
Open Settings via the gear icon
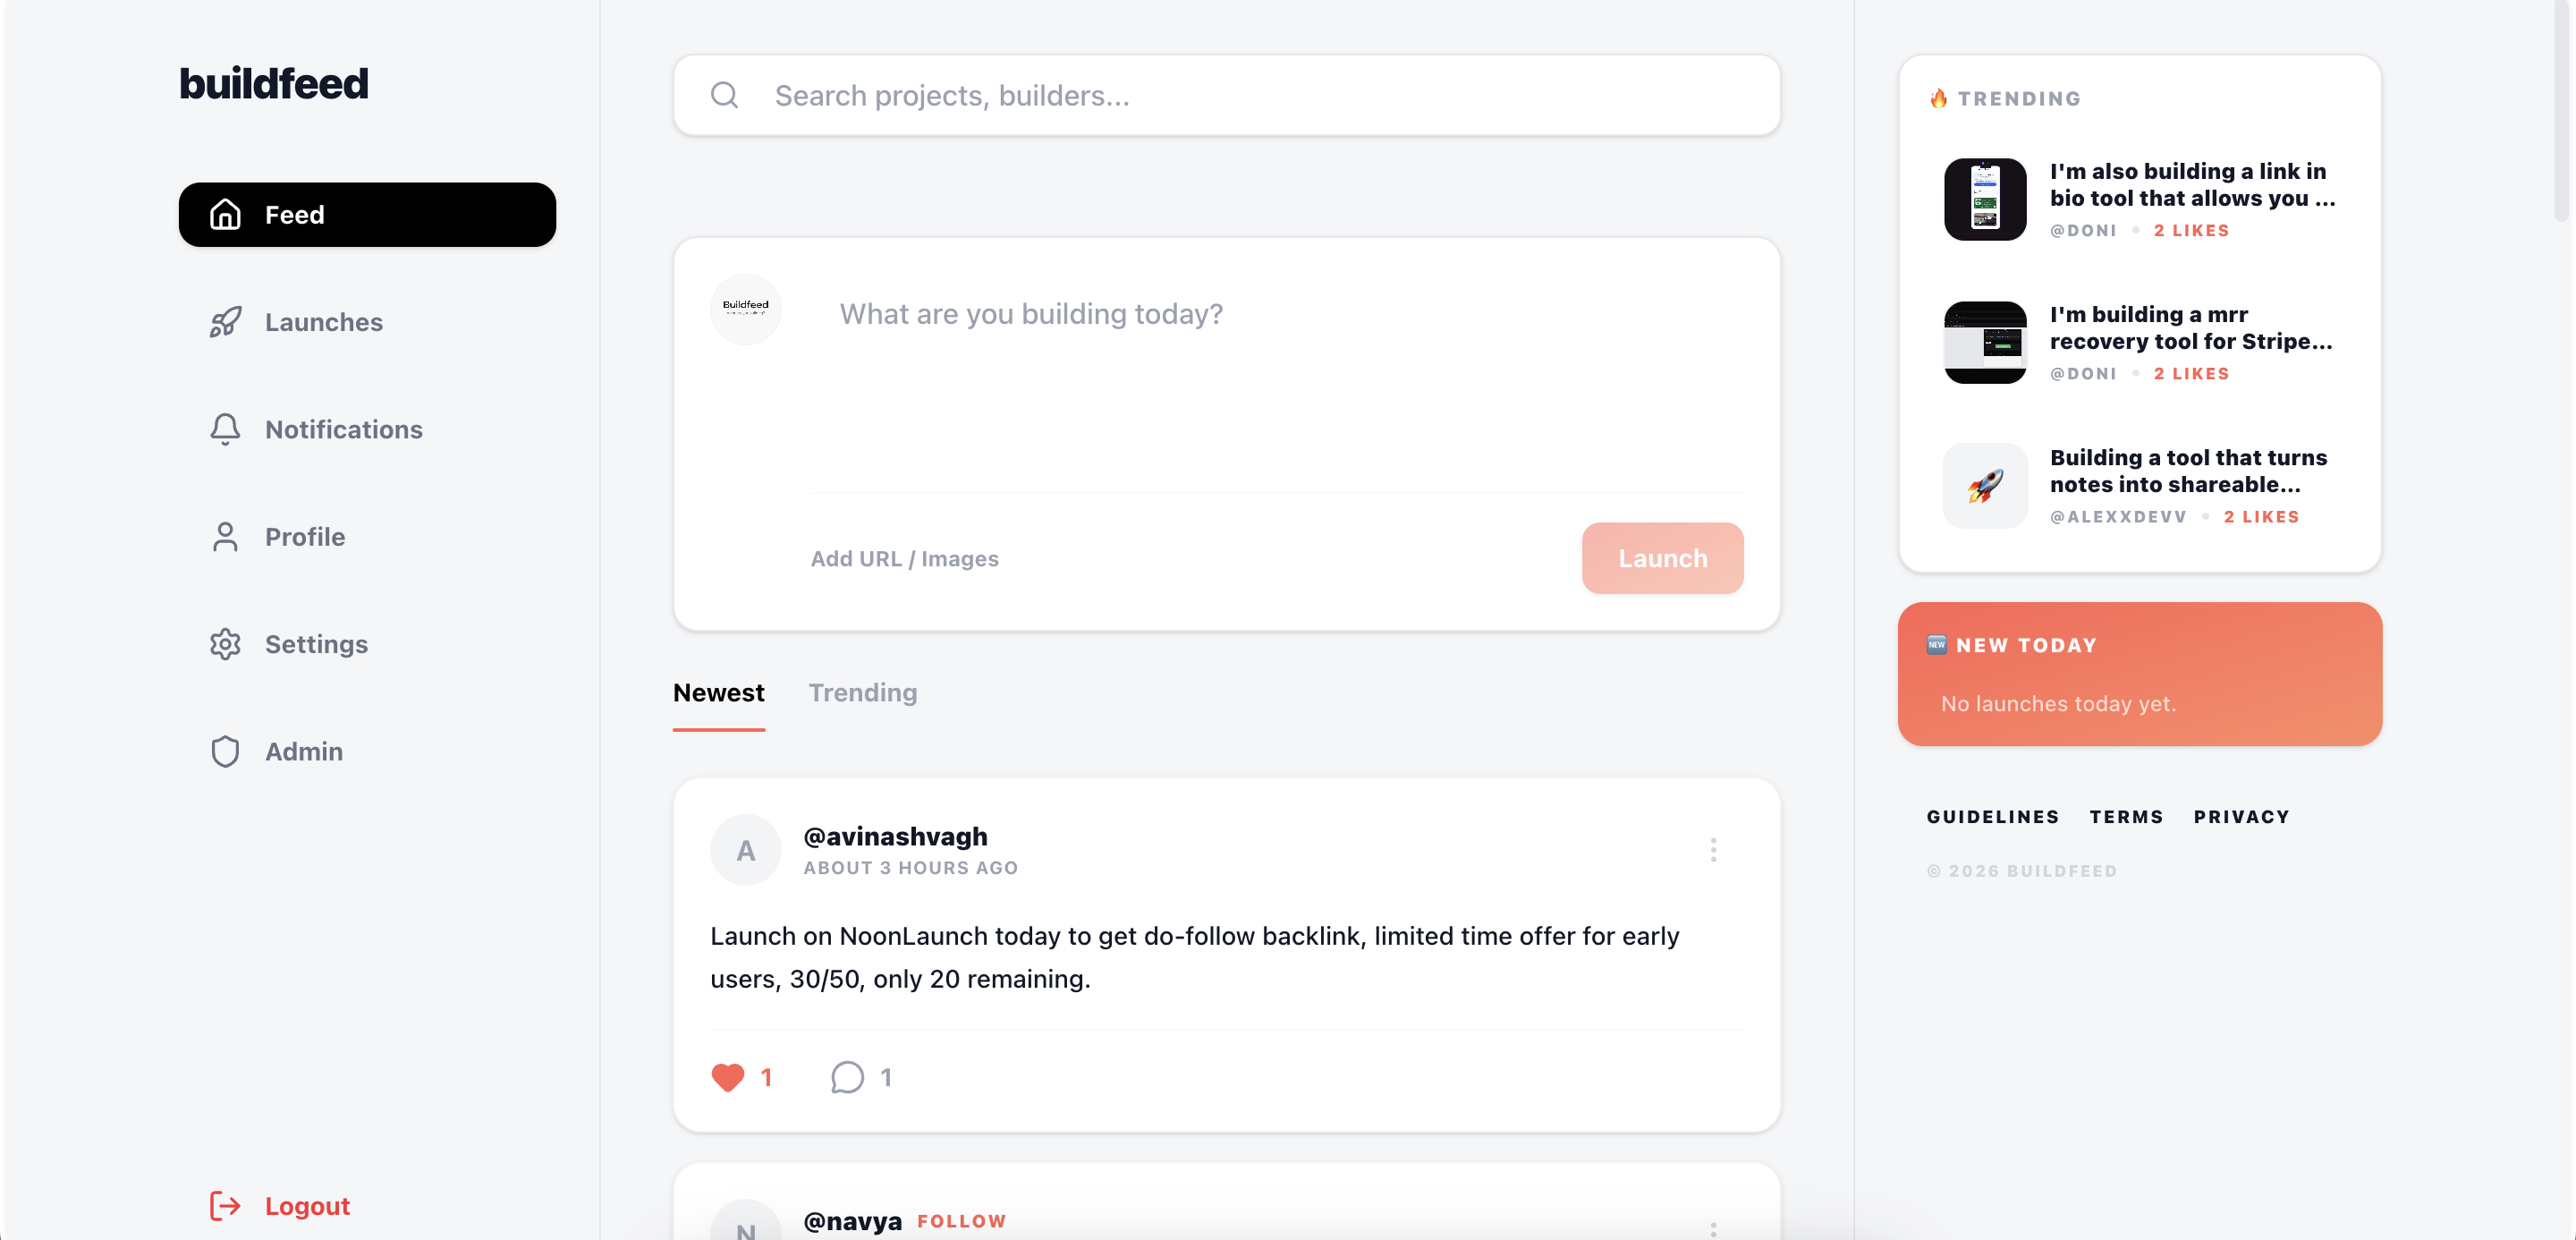point(224,644)
